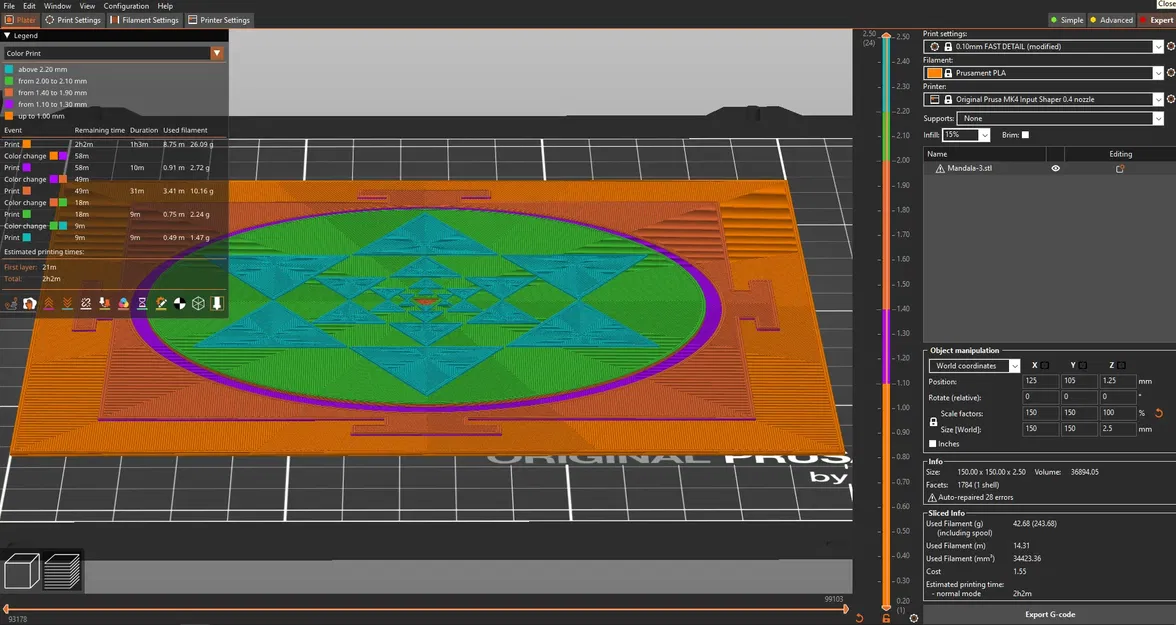Image resolution: width=1176 pixels, height=625 pixels.
Task: Toggle Y axis mirror button
Action: click(1083, 365)
